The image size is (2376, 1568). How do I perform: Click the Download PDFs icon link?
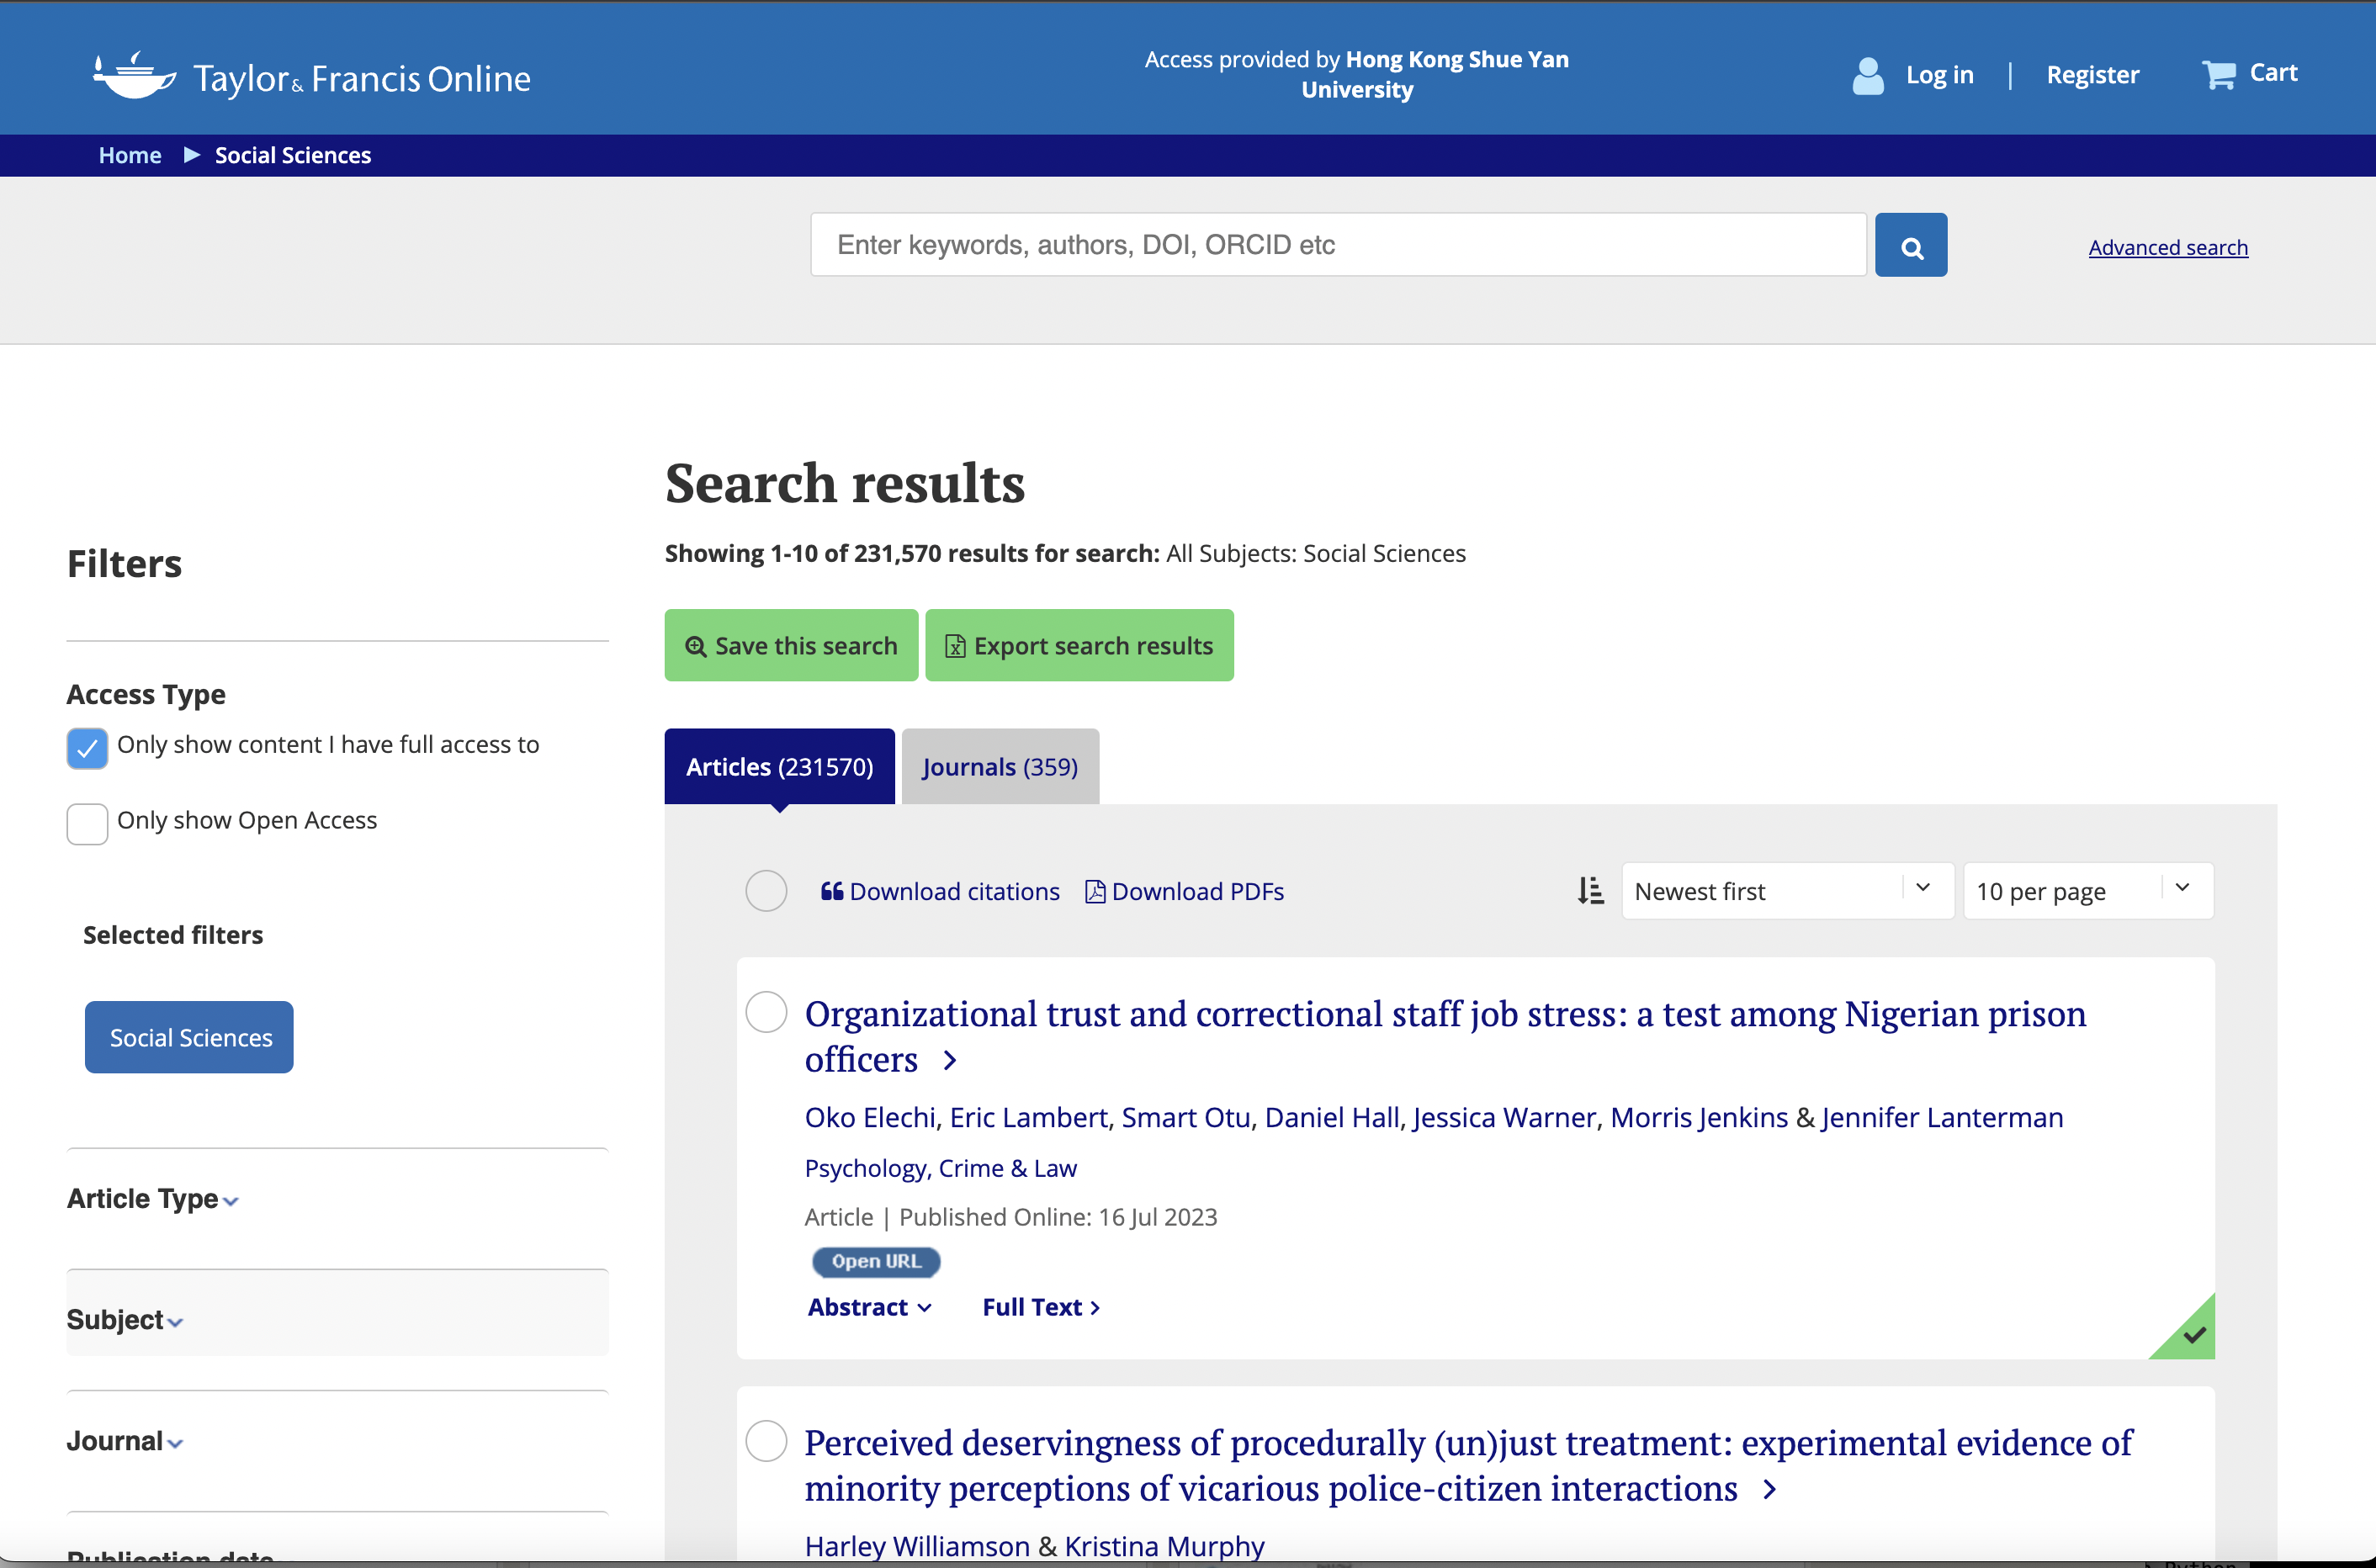point(1095,891)
